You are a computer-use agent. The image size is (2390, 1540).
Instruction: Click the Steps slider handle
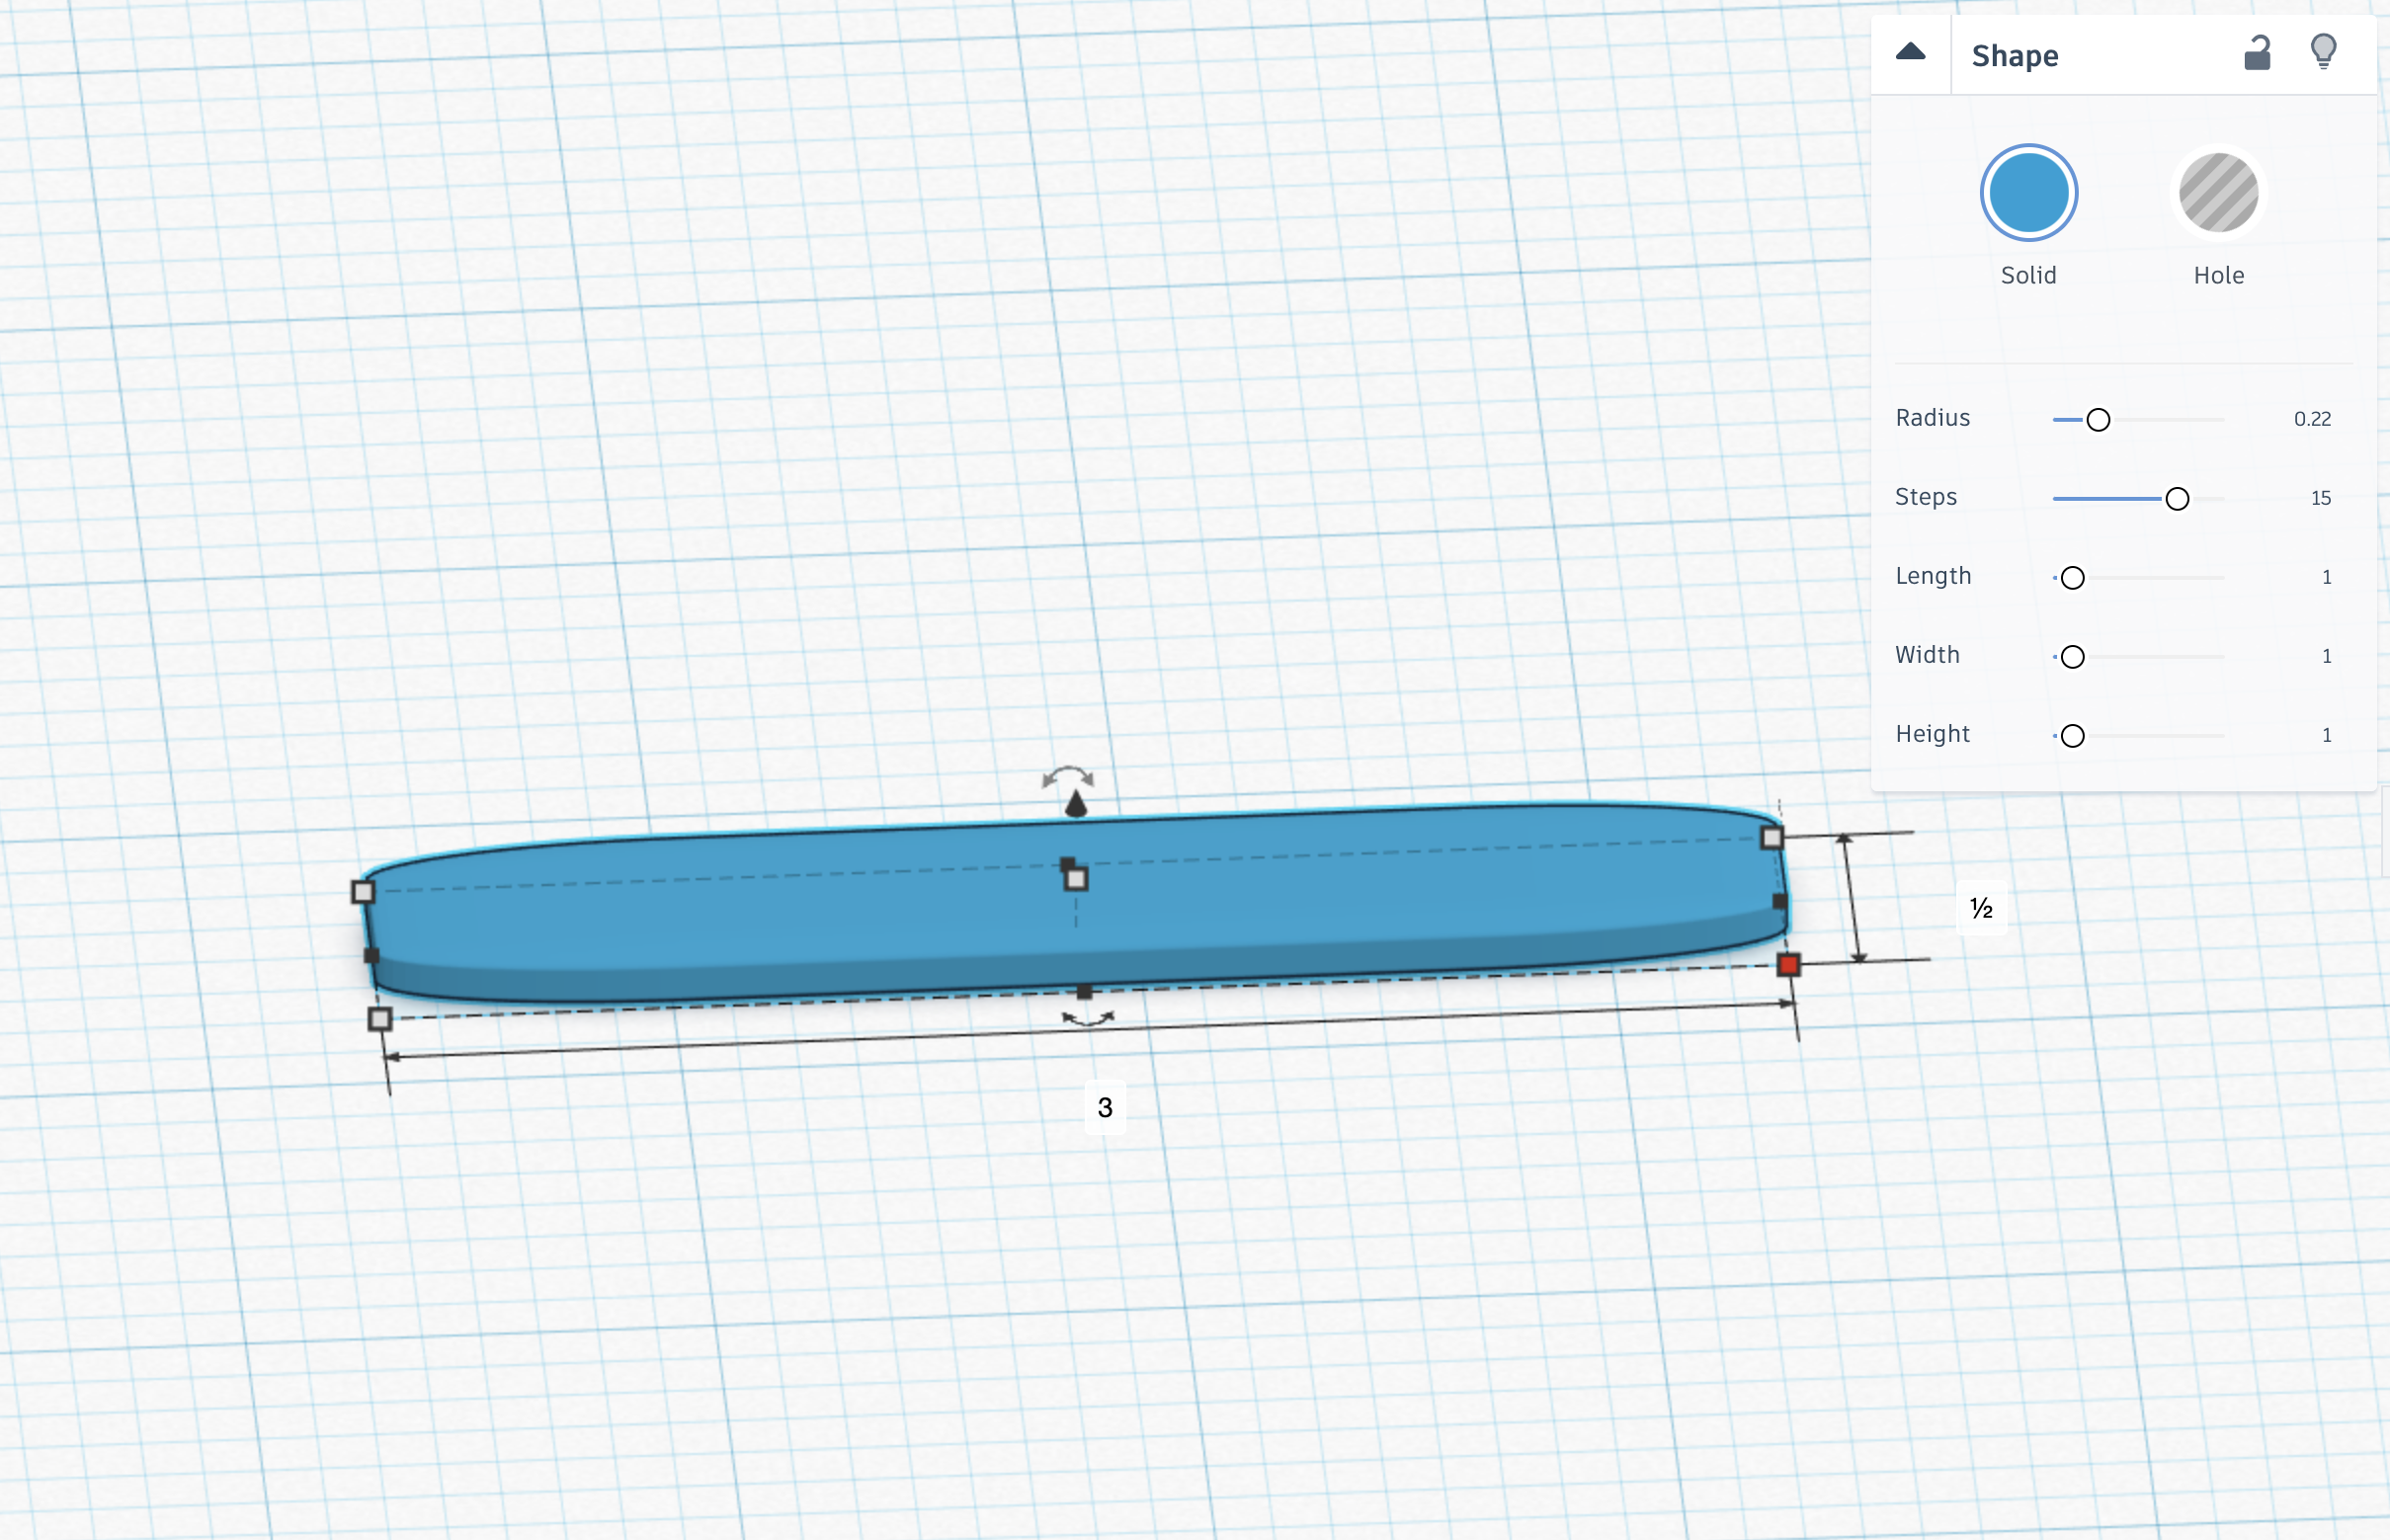2177,499
